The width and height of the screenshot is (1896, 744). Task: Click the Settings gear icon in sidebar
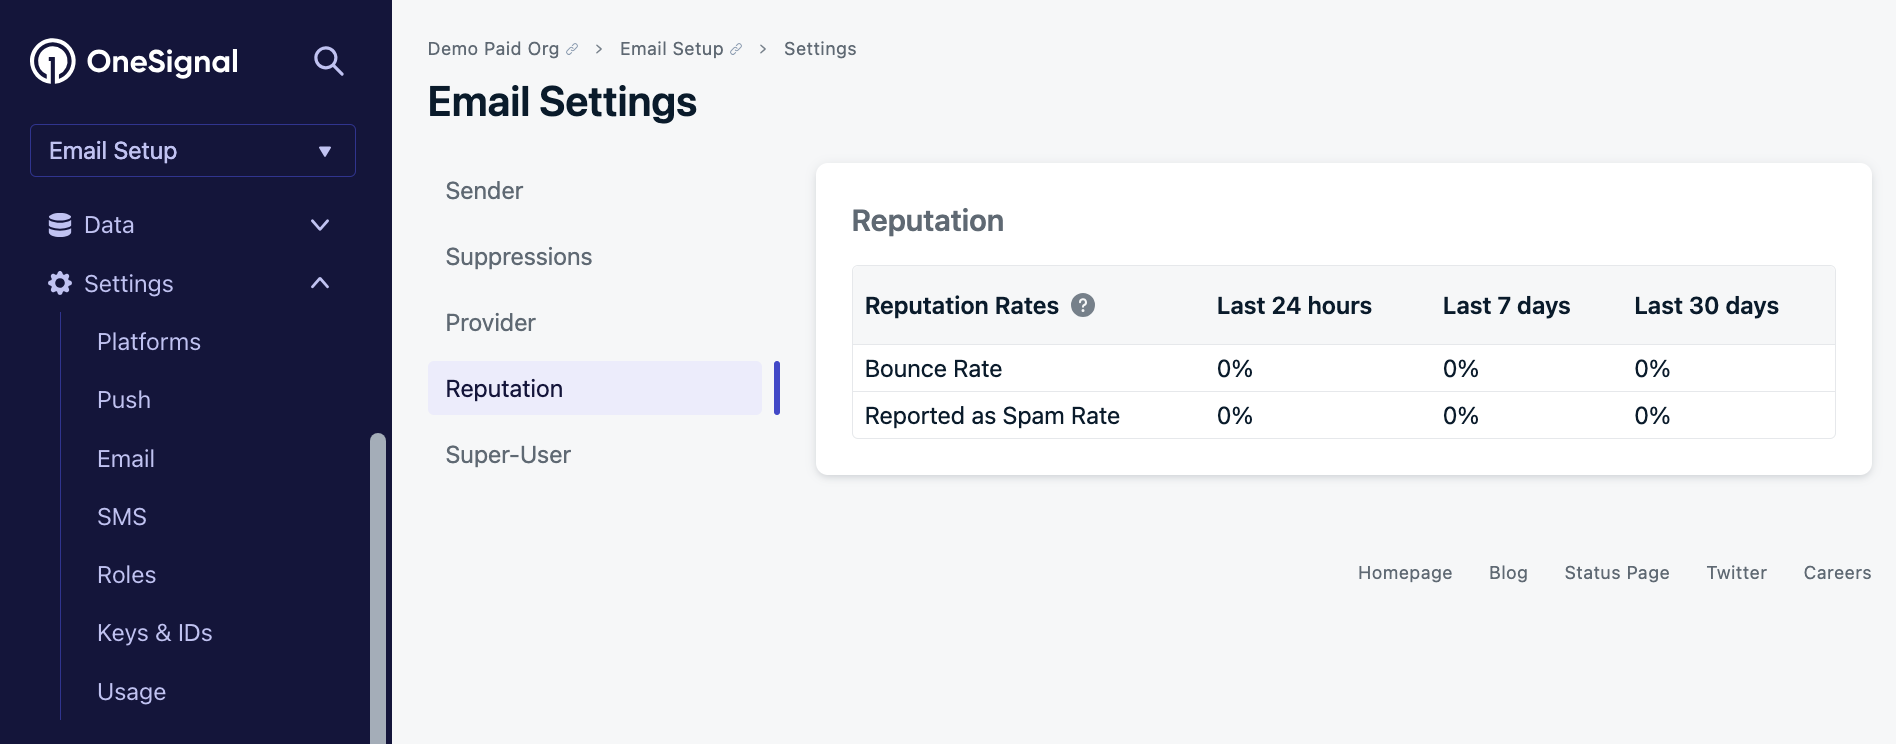point(60,283)
